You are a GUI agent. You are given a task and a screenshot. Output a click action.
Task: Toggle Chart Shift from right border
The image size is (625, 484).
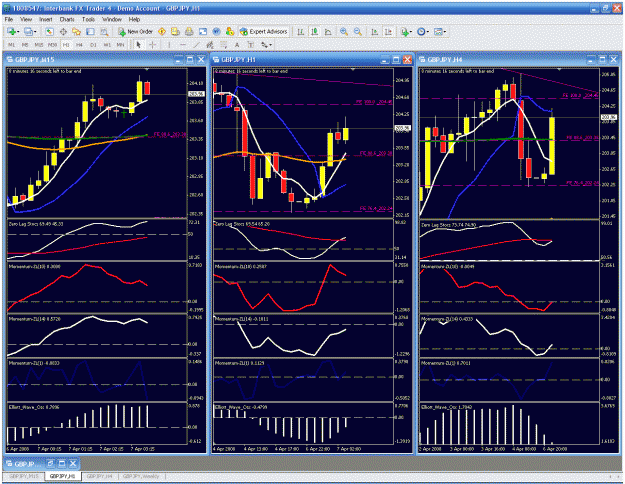click(x=388, y=31)
